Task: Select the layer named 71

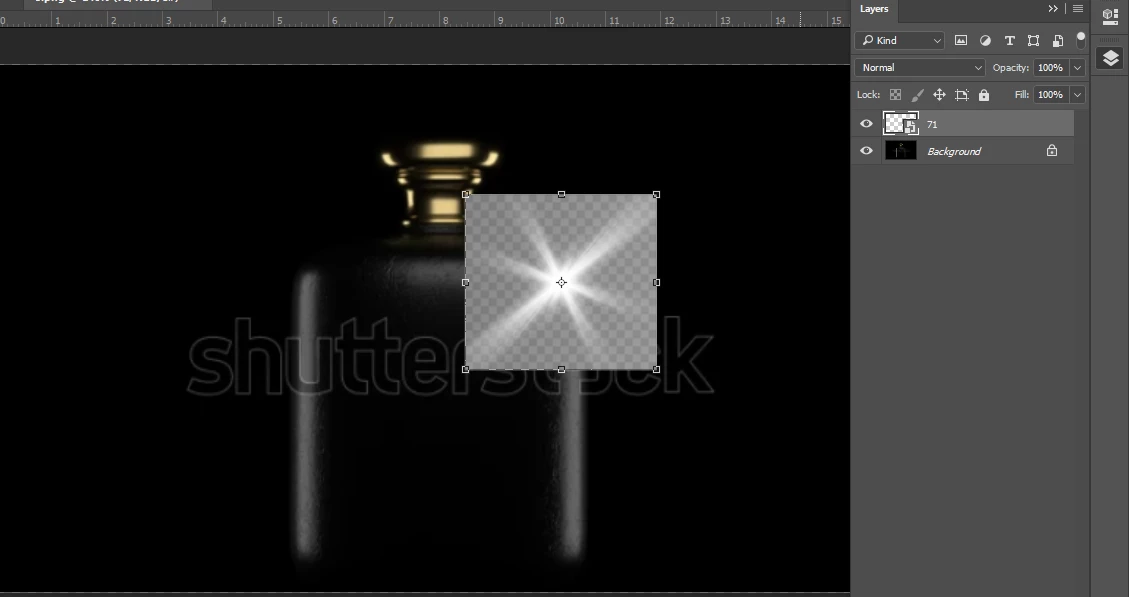Action: pos(932,125)
